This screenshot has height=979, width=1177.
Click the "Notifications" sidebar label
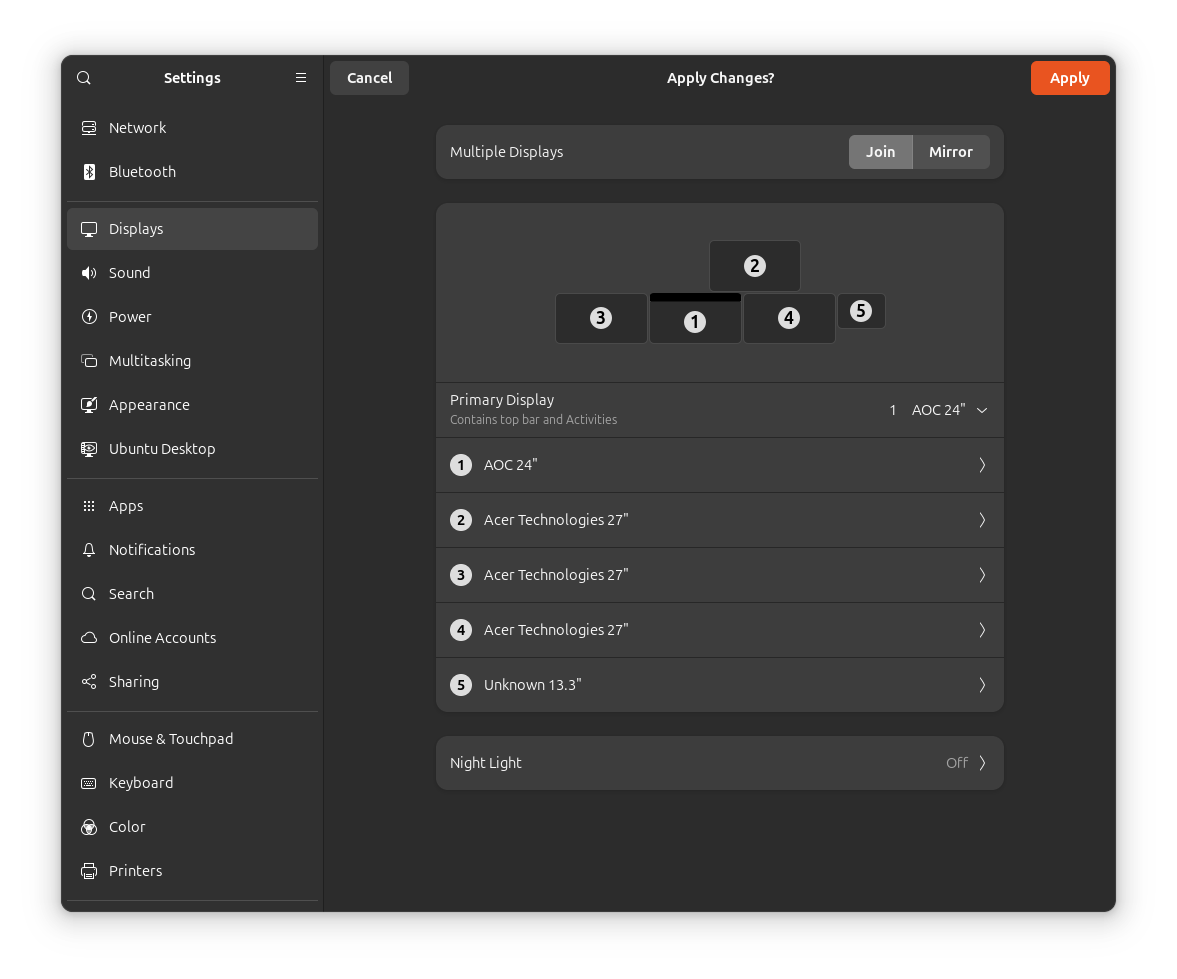pos(152,550)
